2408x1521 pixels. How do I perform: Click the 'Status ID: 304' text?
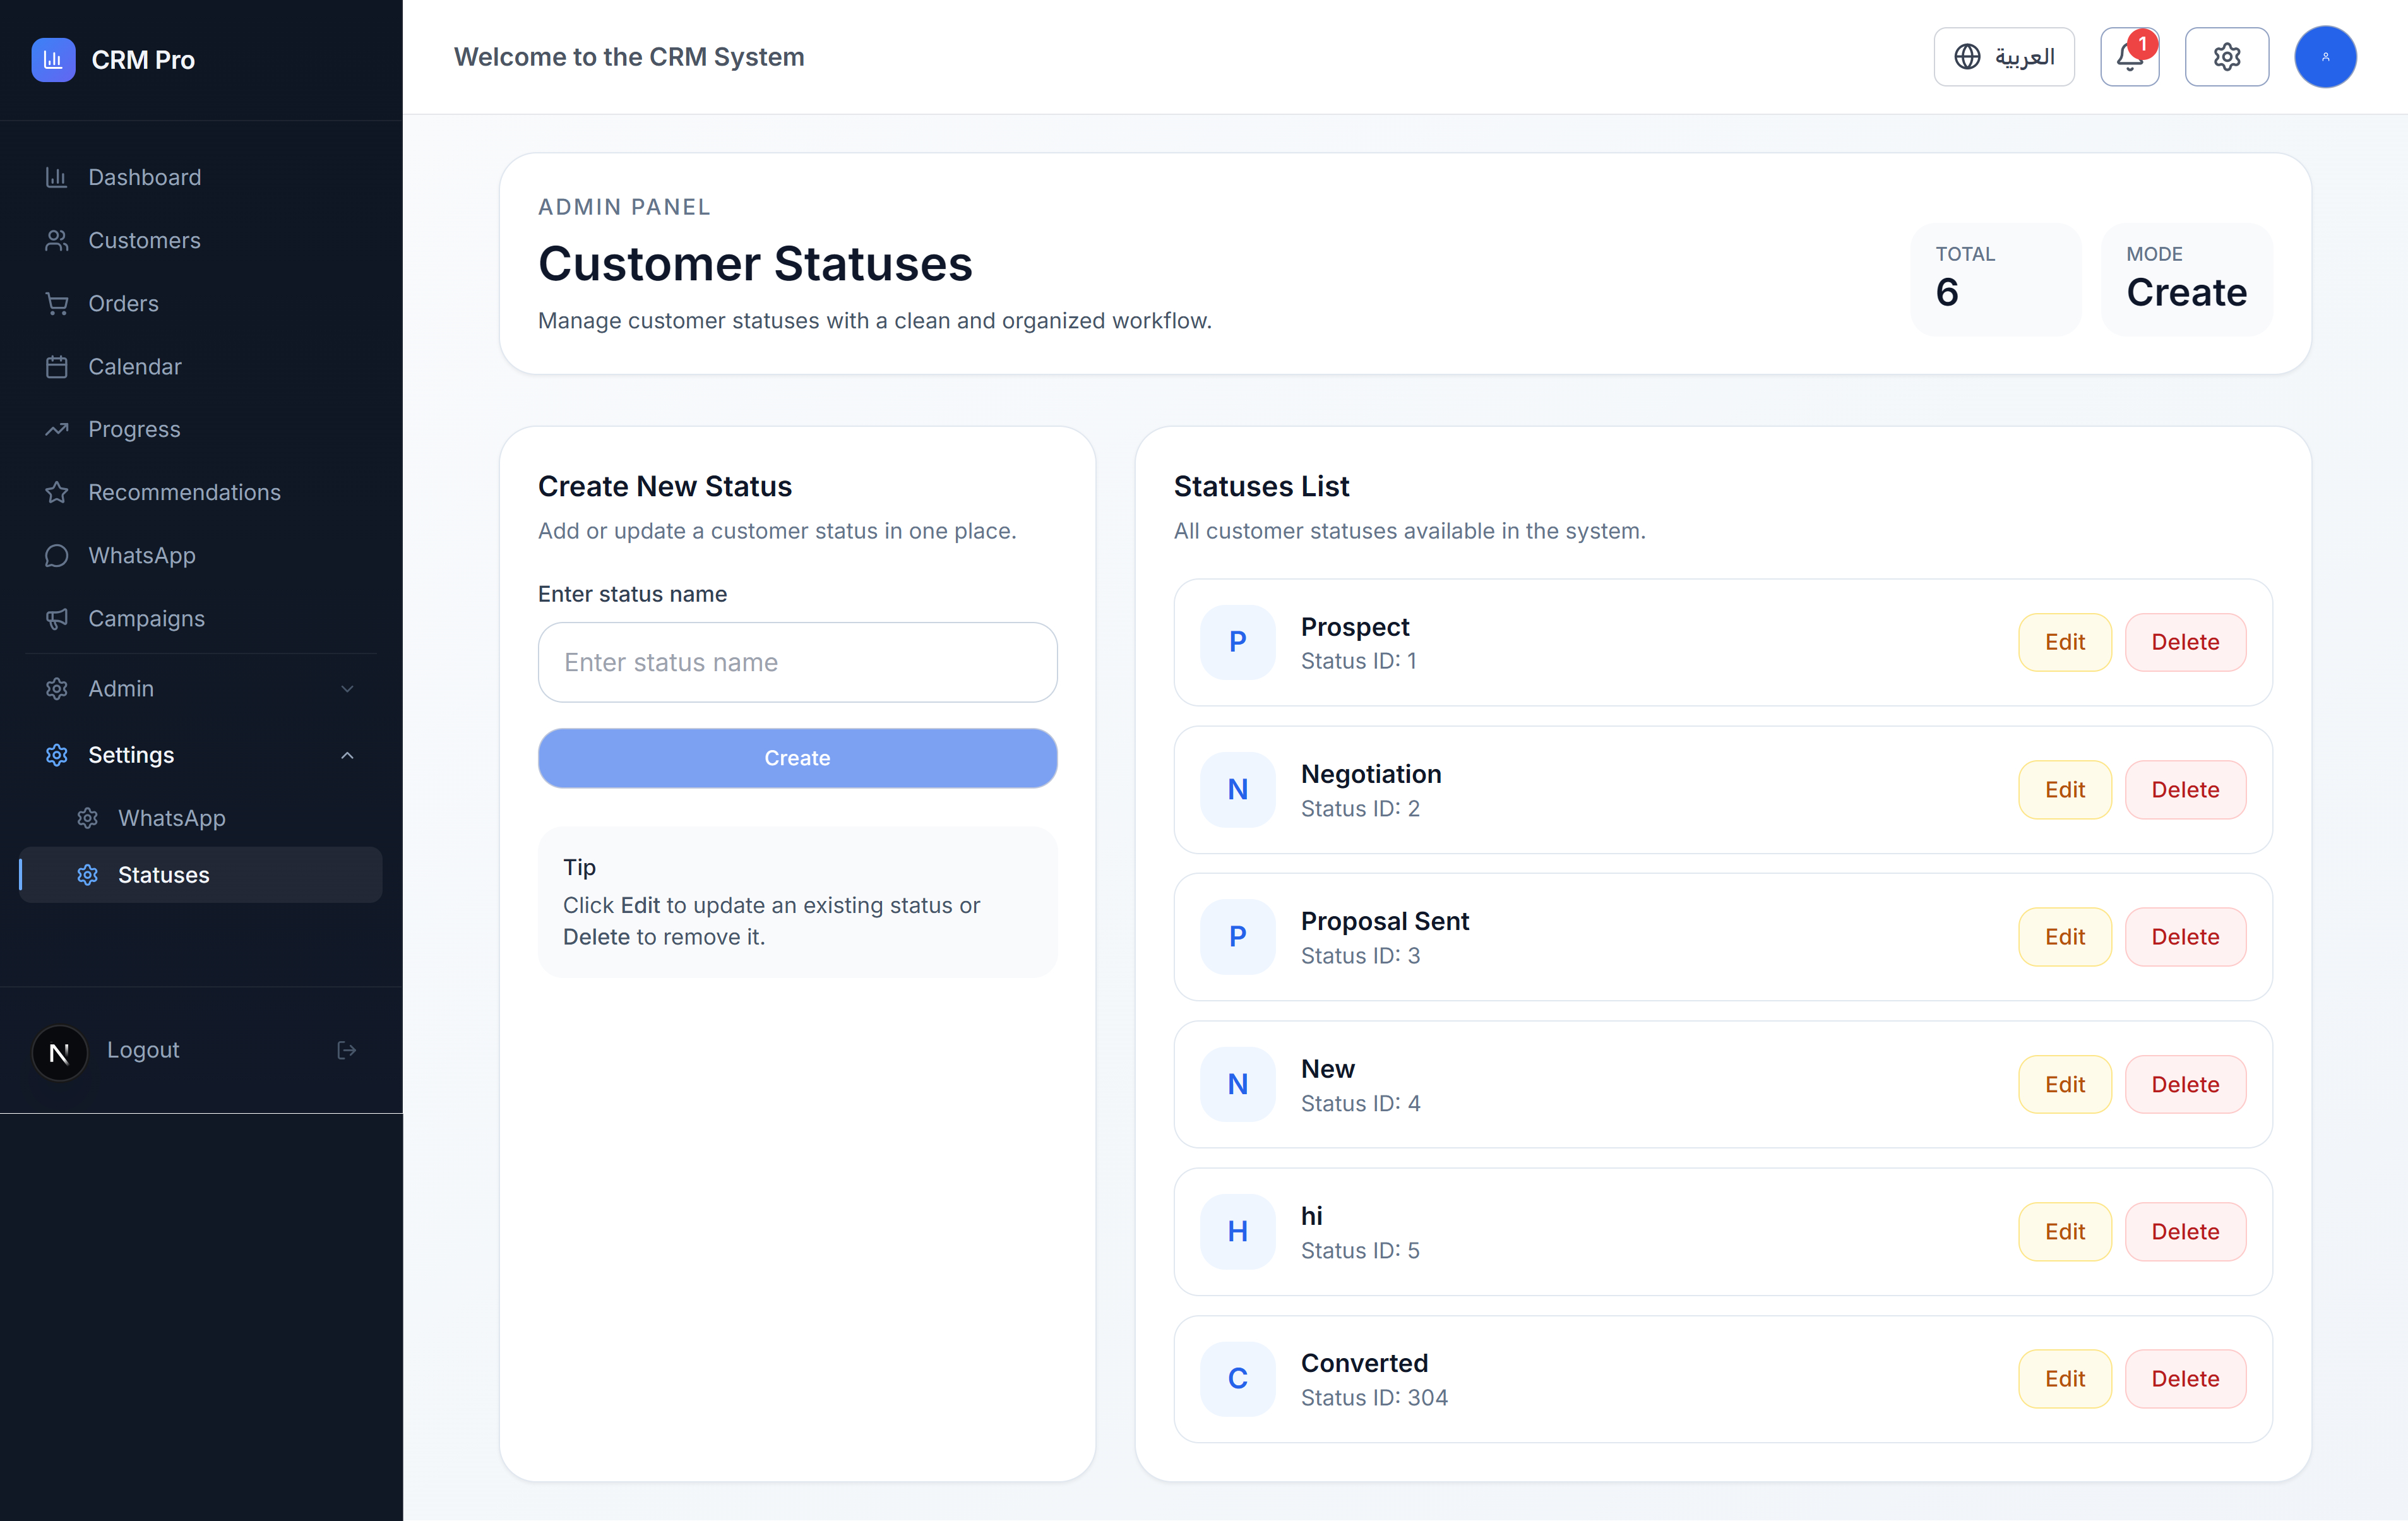[1374, 1398]
